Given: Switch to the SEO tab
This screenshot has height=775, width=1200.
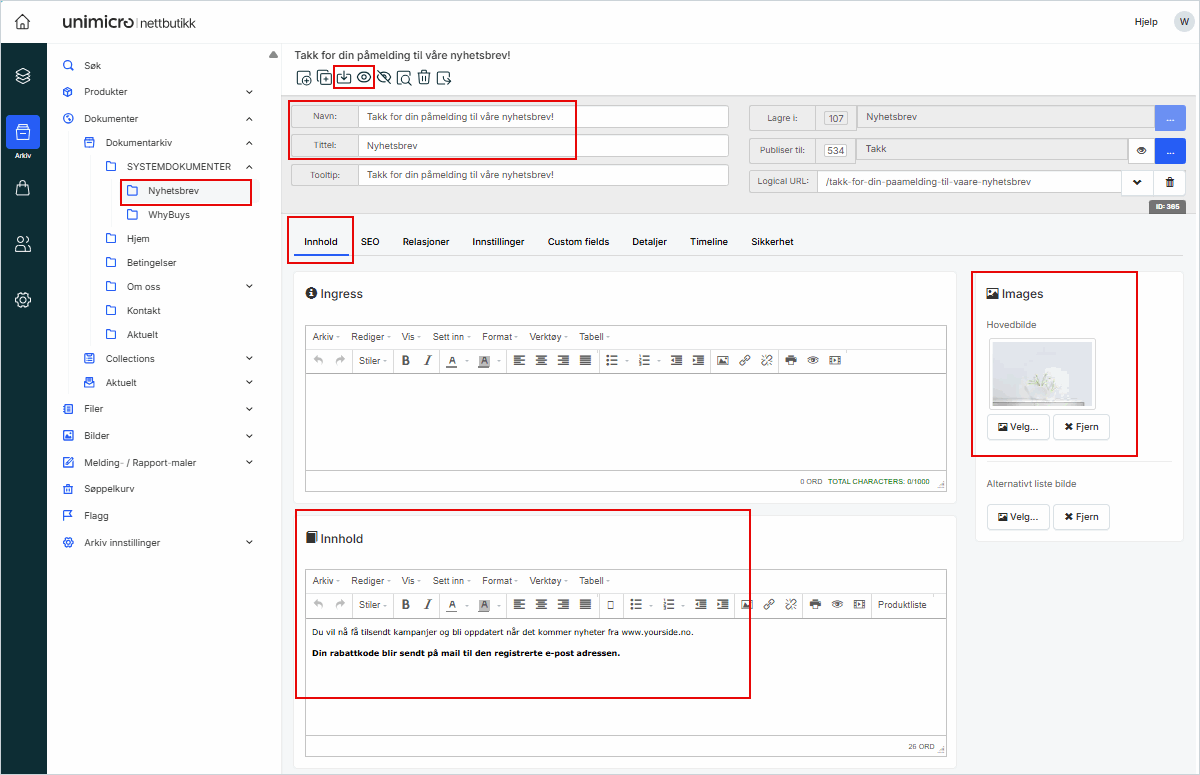Looking at the screenshot, I should click(370, 242).
